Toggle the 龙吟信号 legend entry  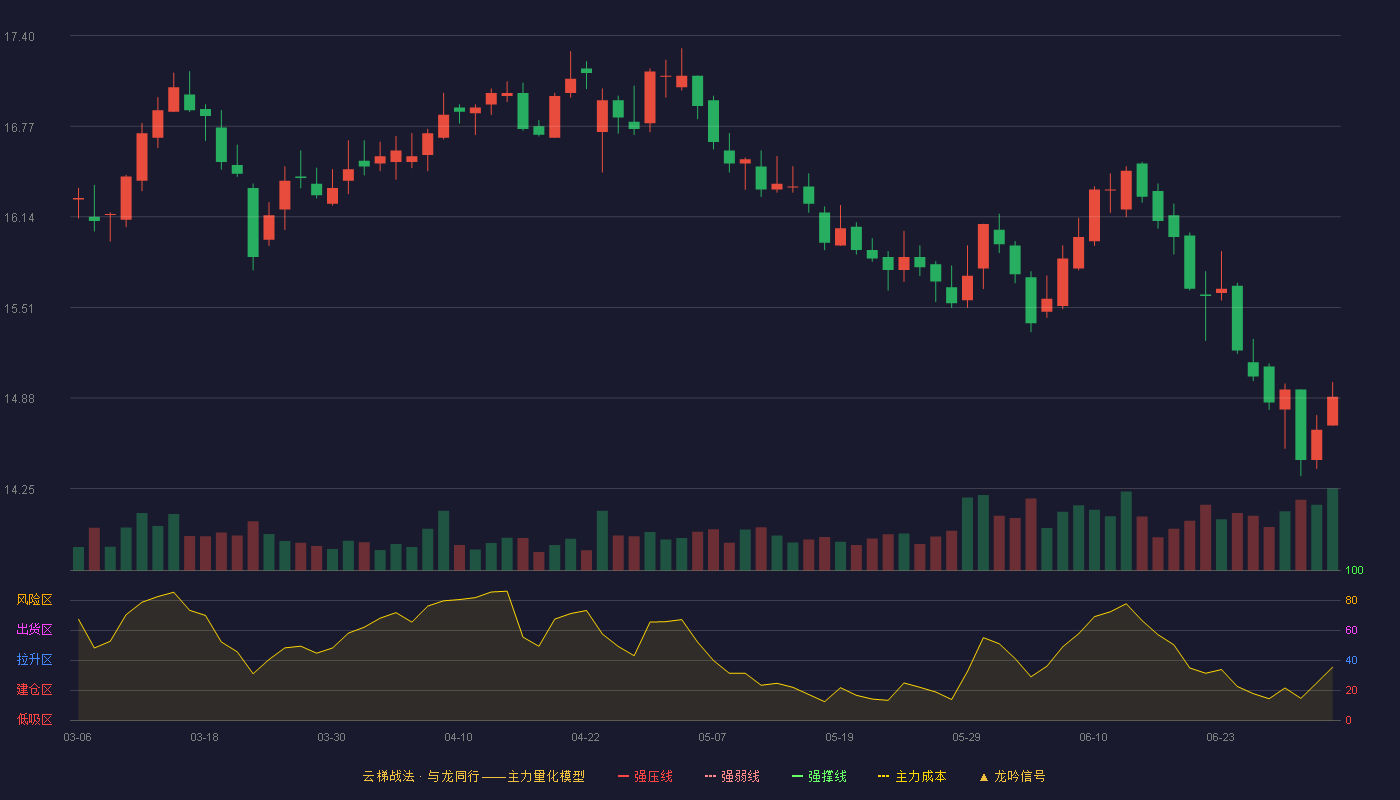(1012, 776)
